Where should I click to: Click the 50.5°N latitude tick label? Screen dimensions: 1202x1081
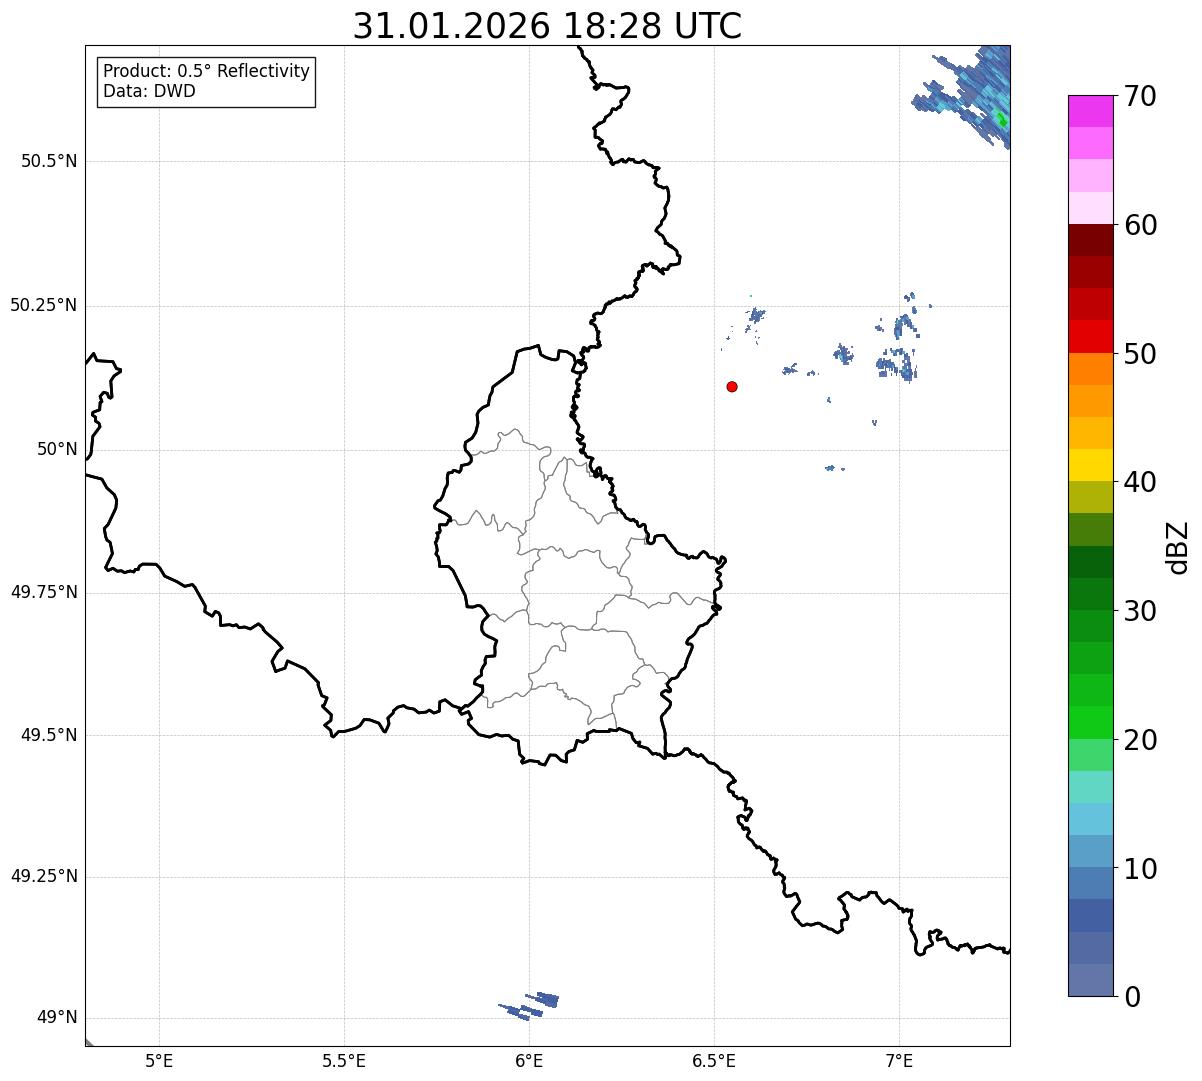(x=49, y=161)
